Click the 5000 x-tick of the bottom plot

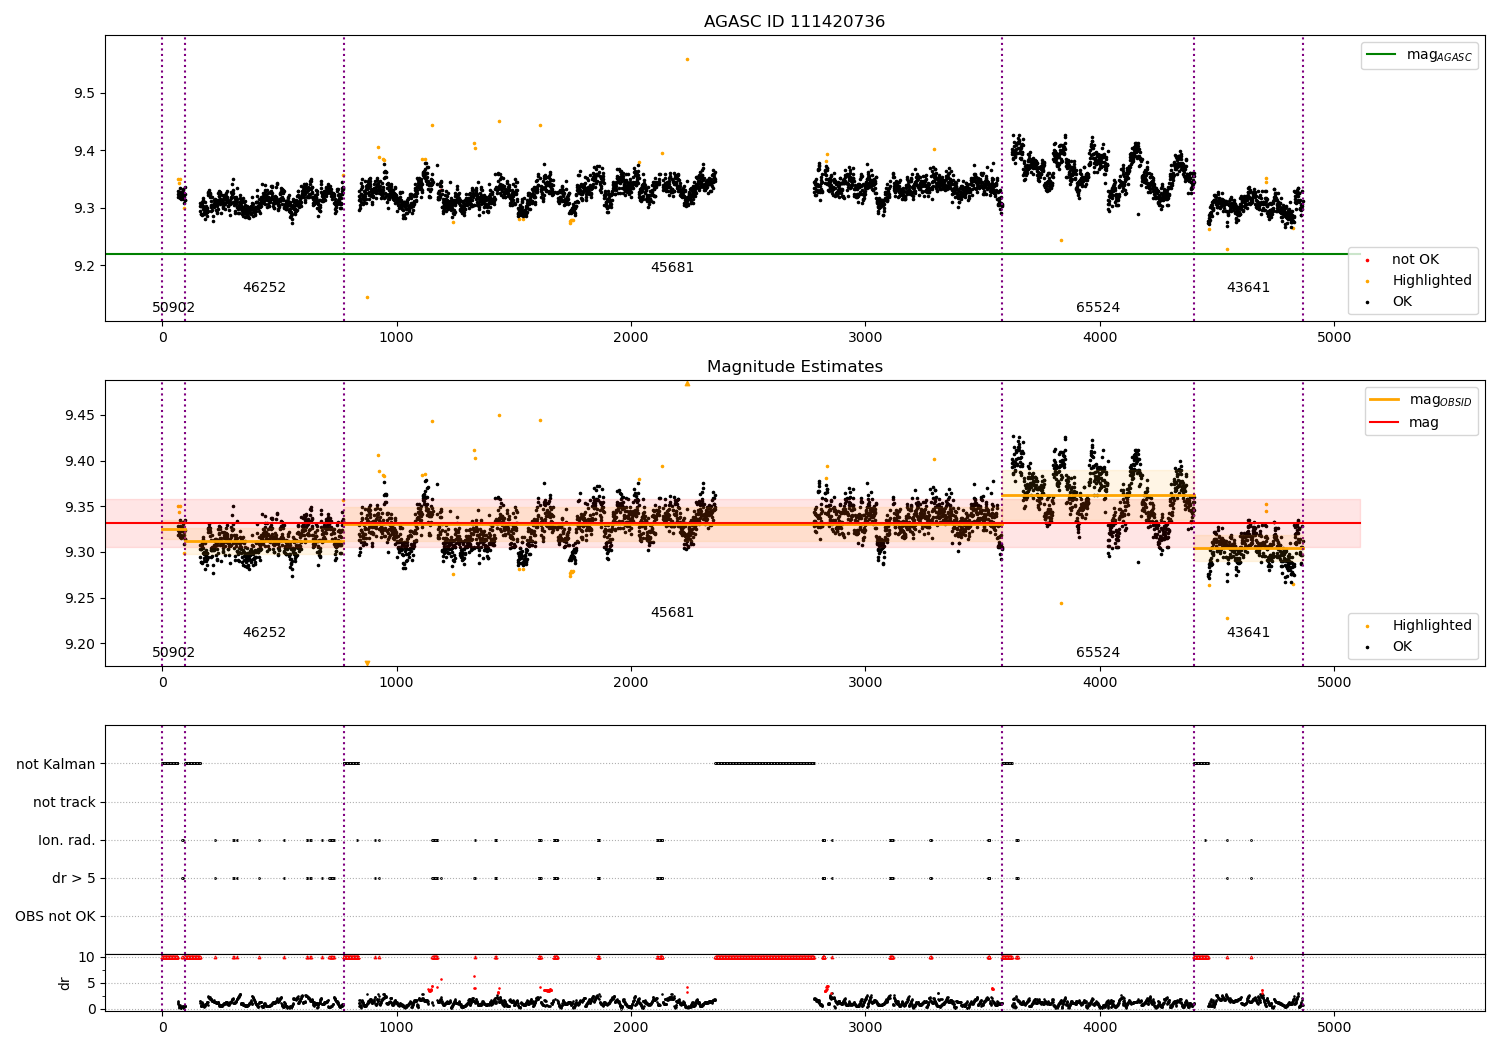coord(1334,1028)
